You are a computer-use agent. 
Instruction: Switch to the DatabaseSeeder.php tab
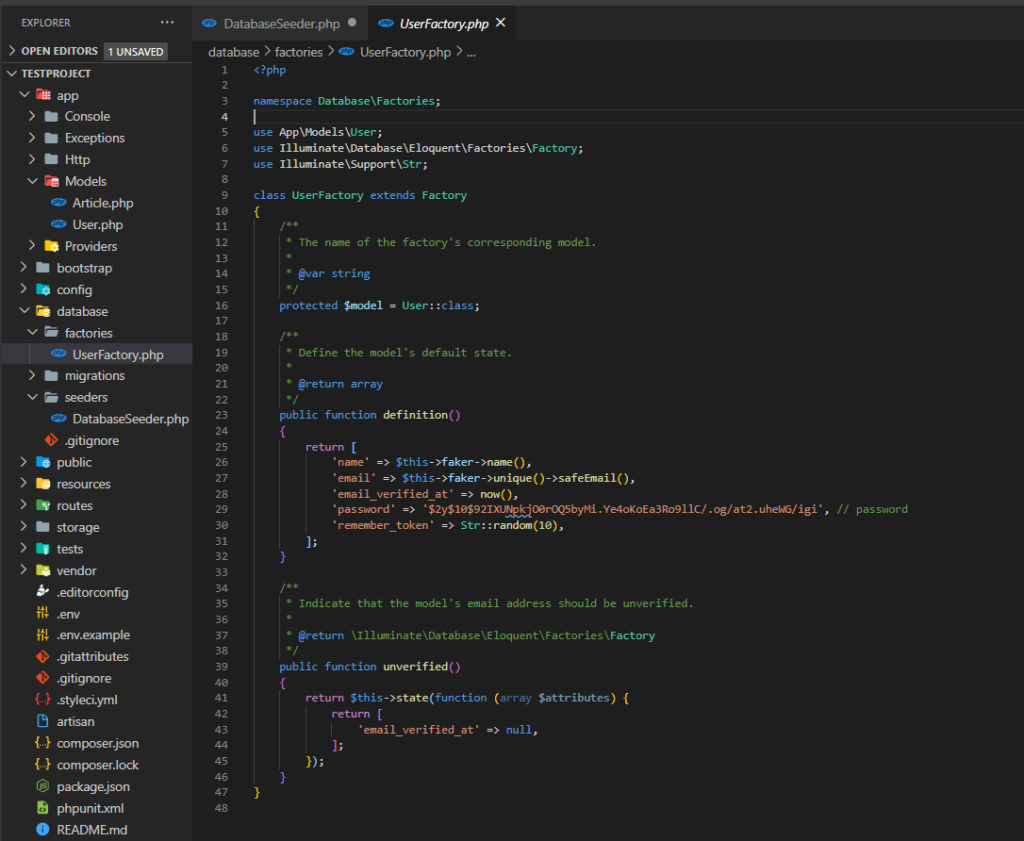point(279,23)
